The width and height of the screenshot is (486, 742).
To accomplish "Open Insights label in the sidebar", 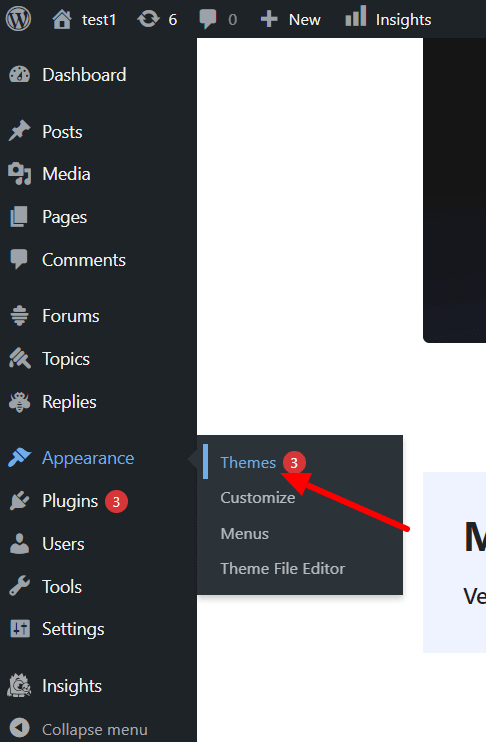I will click(x=72, y=687).
